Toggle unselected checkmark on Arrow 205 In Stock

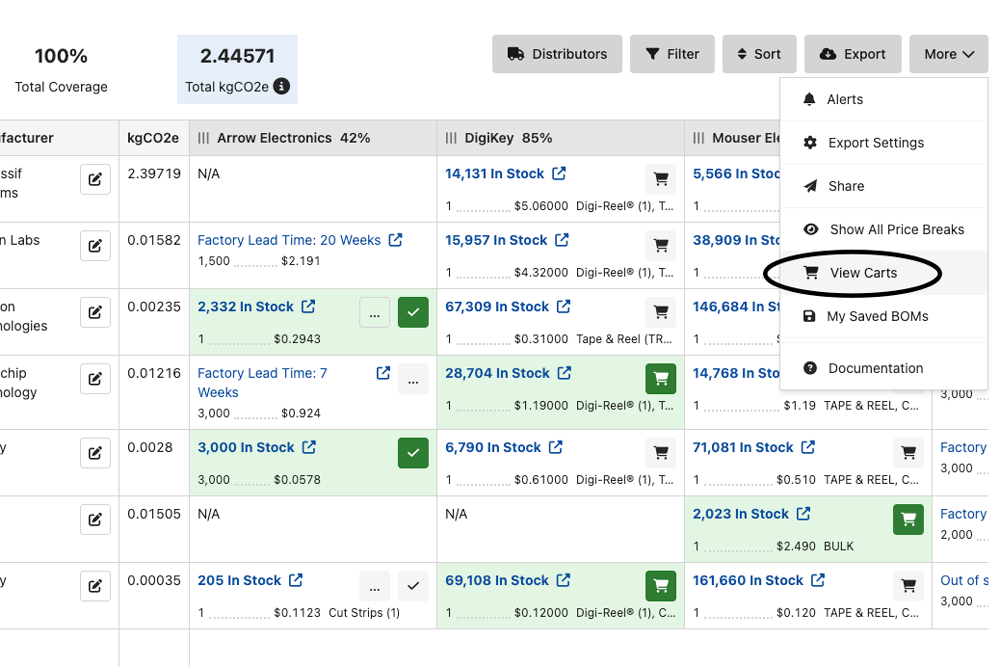click(x=413, y=586)
